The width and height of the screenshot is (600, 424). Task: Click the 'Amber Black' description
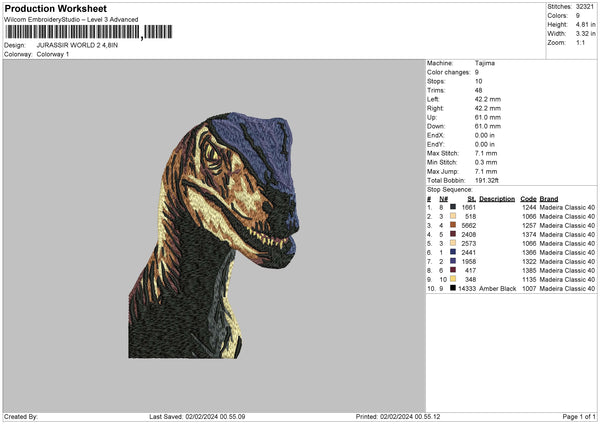497,289
